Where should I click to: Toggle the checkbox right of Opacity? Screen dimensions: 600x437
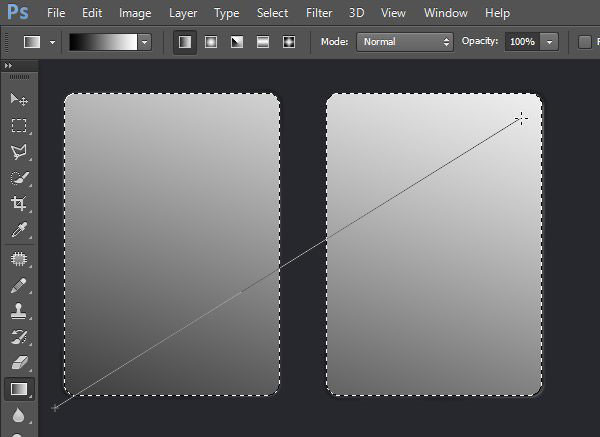pyautogui.click(x=585, y=42)
